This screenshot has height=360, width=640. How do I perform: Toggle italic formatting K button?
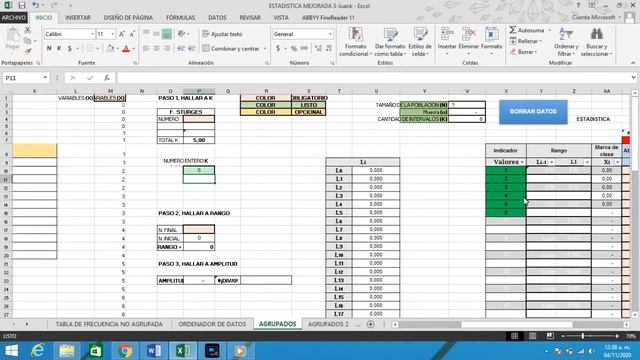(x=59, y=49)
